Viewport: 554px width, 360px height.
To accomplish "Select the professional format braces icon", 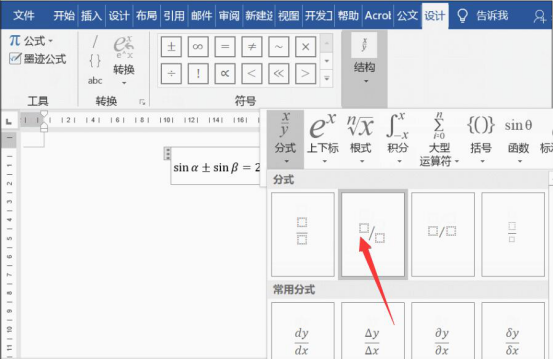I will click(x=95, y=61).
